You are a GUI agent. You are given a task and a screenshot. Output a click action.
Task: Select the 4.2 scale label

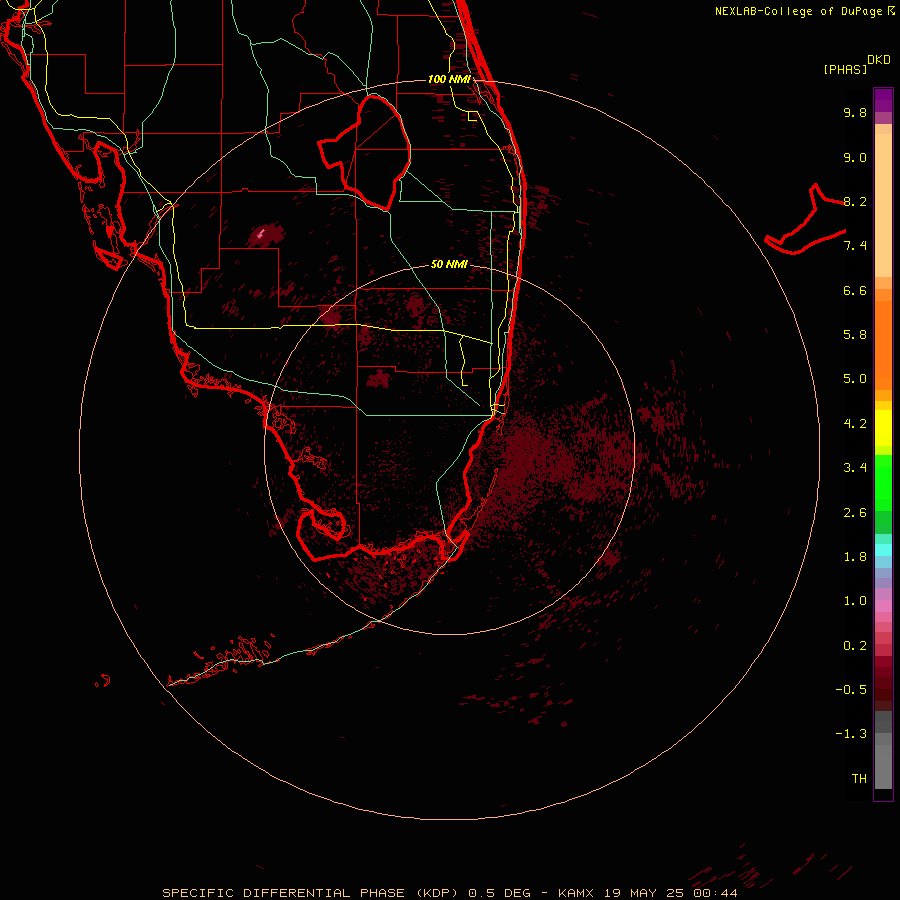click(855, 424)
